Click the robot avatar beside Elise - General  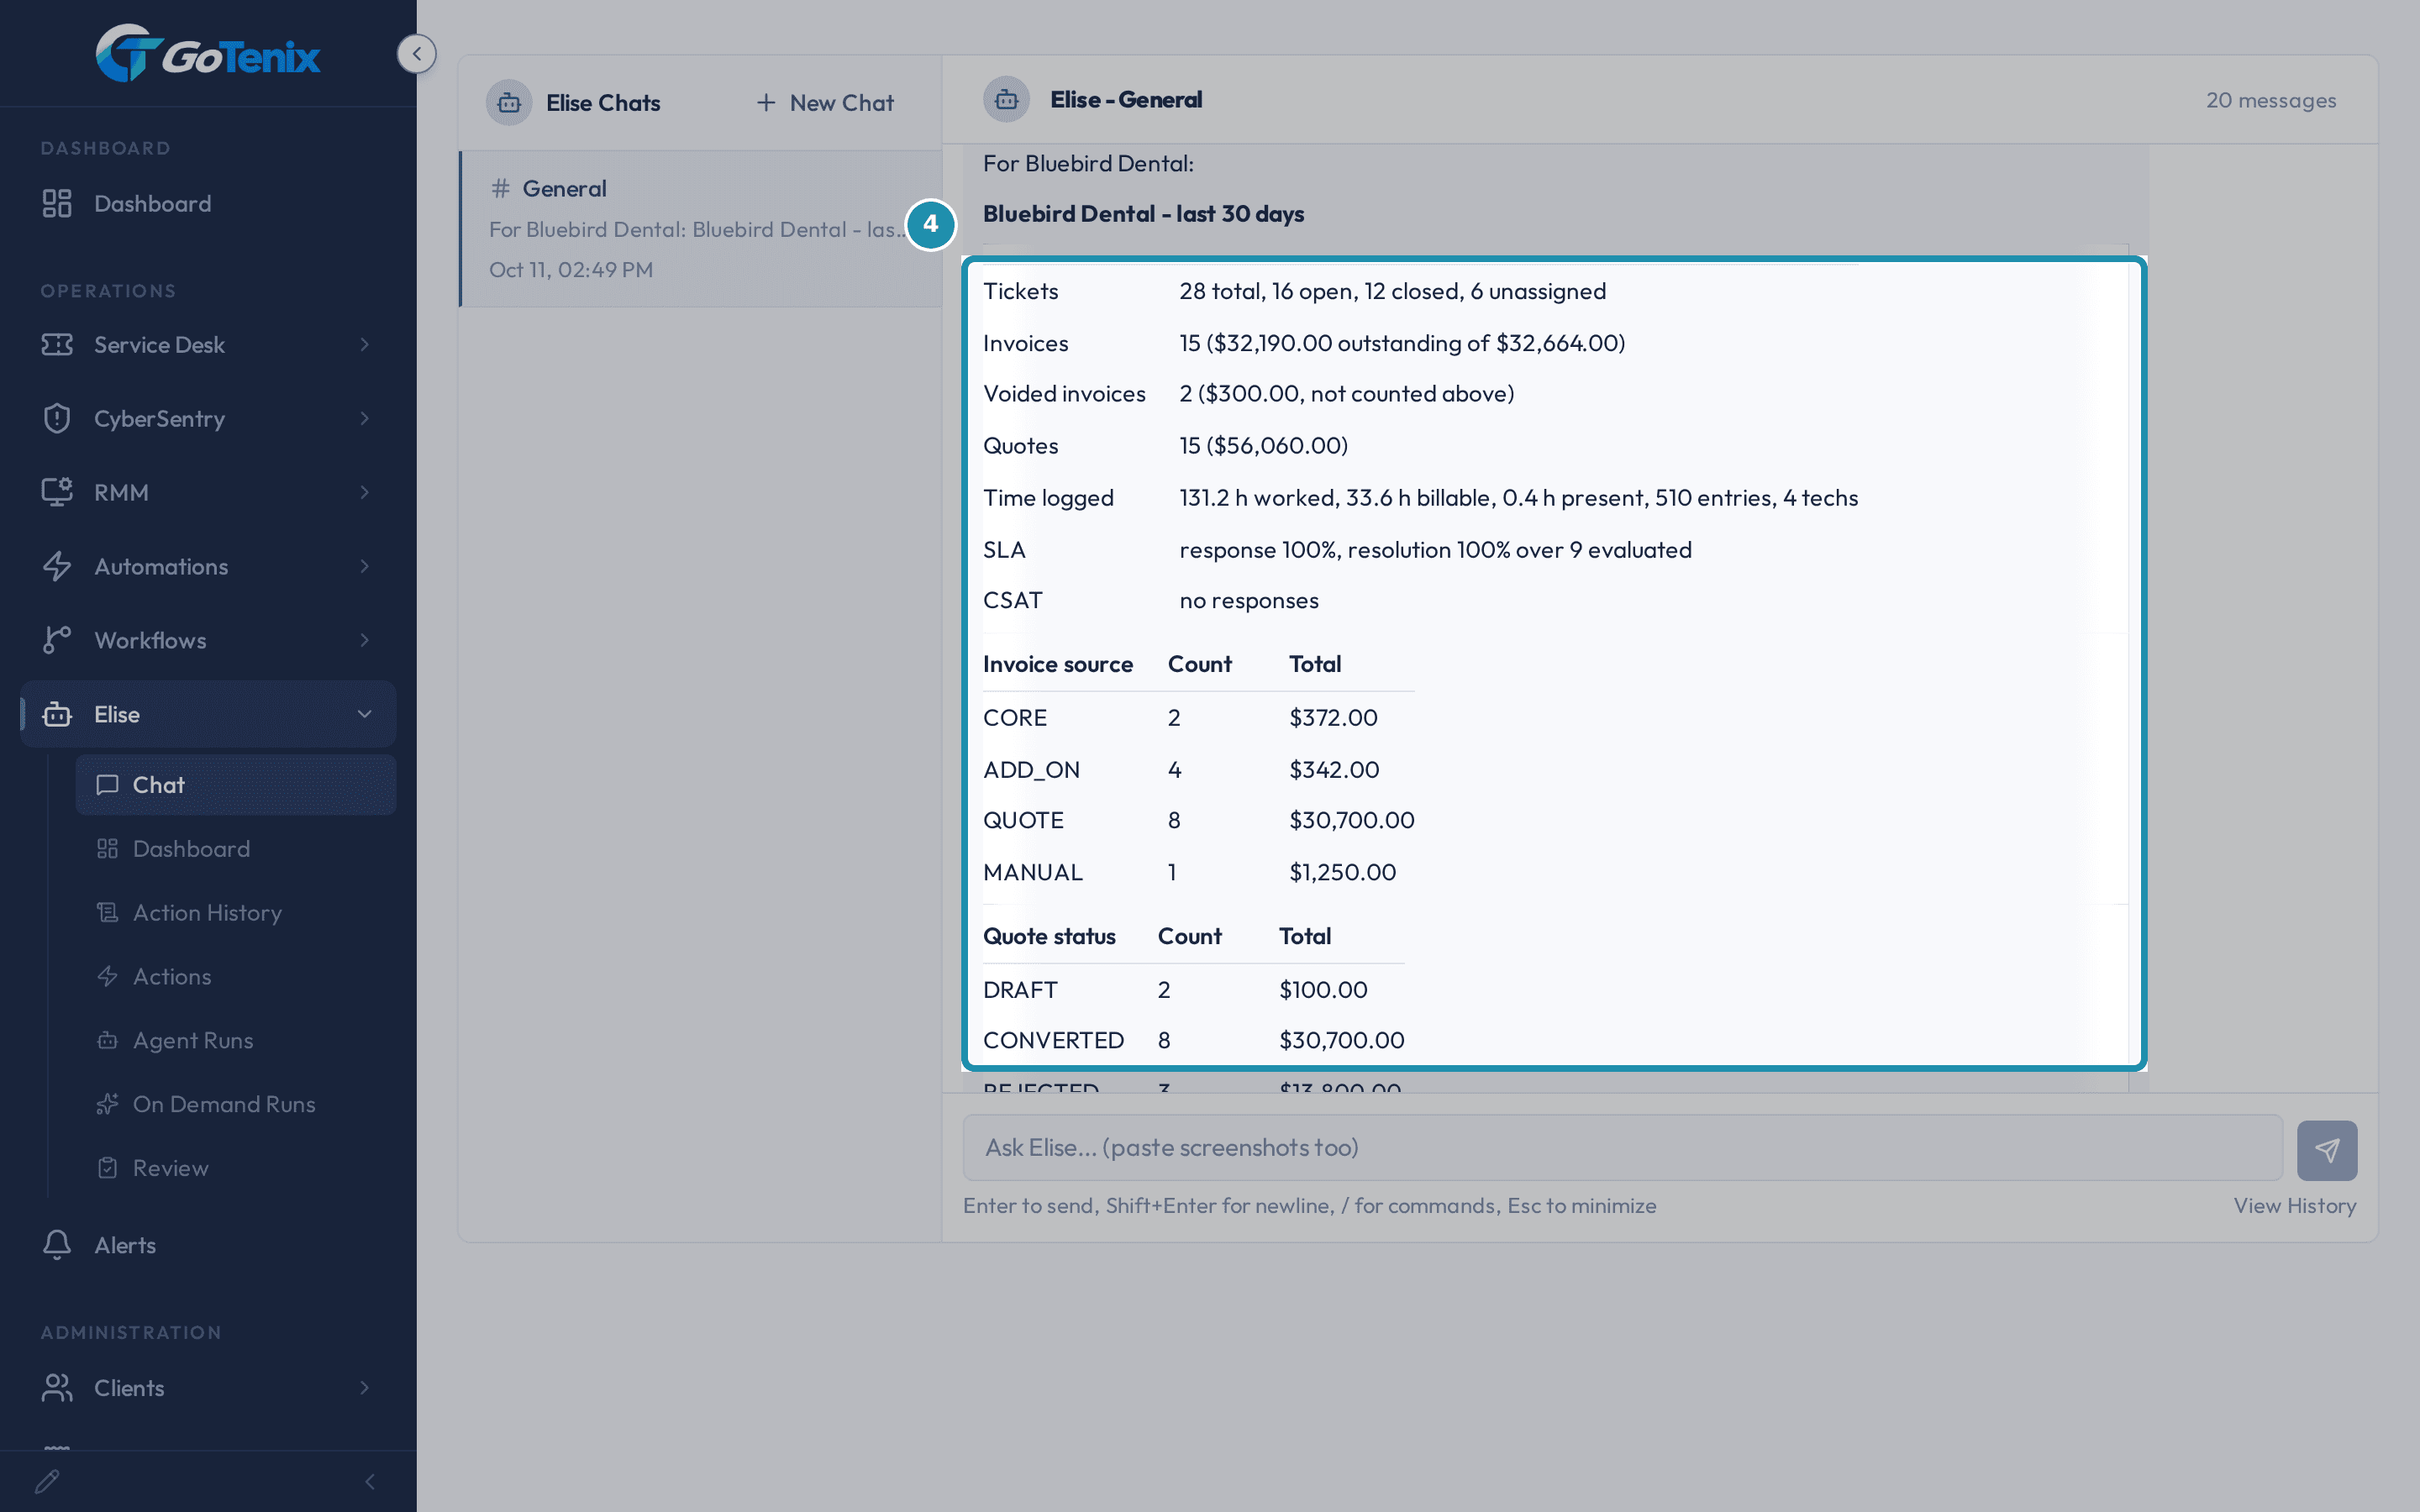pyautogui.click(x=1006, y=100)
